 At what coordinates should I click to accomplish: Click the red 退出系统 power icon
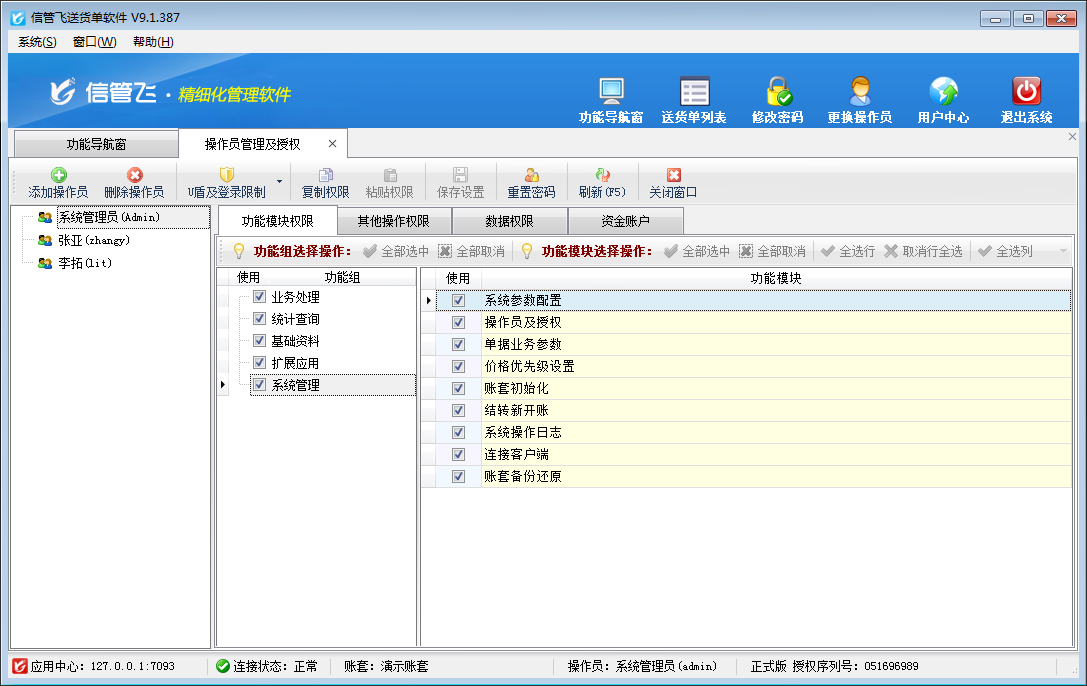pyautogui.click(x=1026, y=92)
